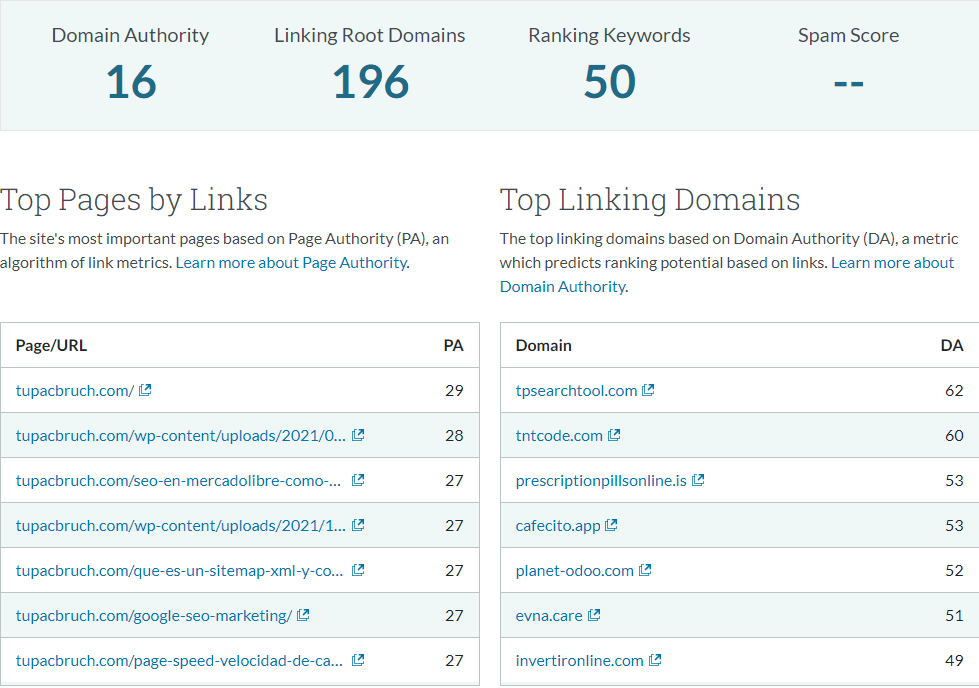Click external link icon beside tntcode.com

point(614,435)
